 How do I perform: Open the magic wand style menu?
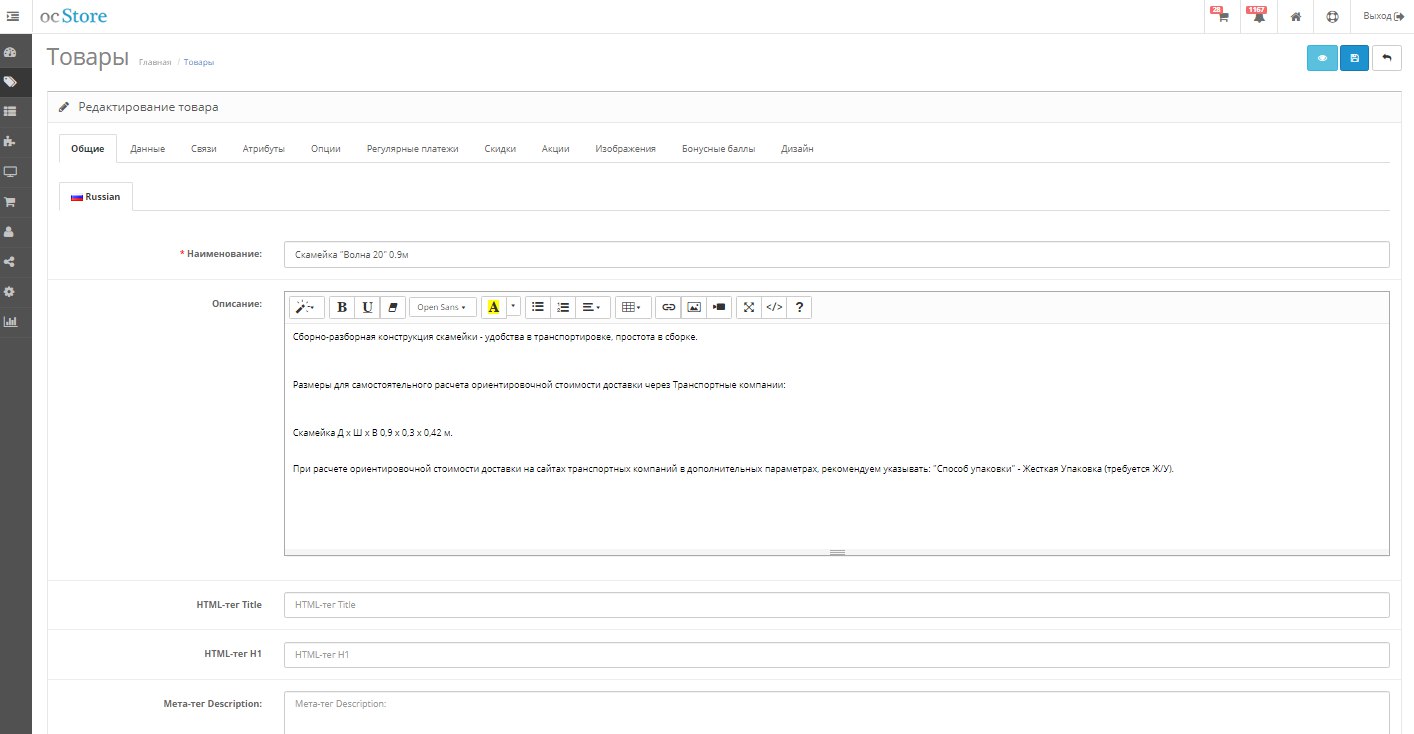[x=307, y=307]
